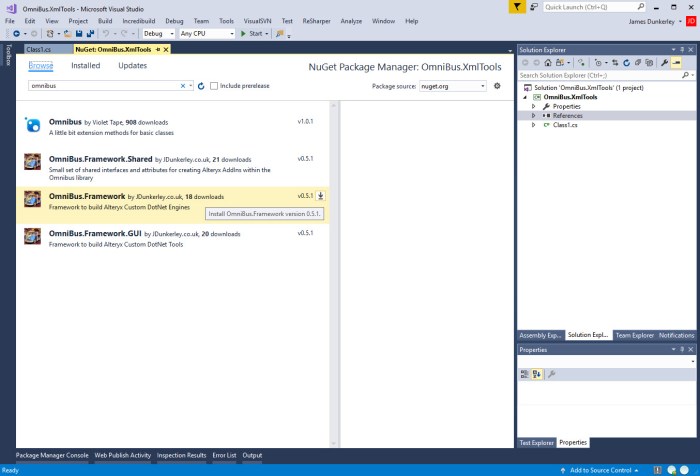Image resolution: width=700 pixels, height=476 pixels.
Task: Click Pending Changes Filter clock icon
Action: pyautogui.click(x=598, y=63)
